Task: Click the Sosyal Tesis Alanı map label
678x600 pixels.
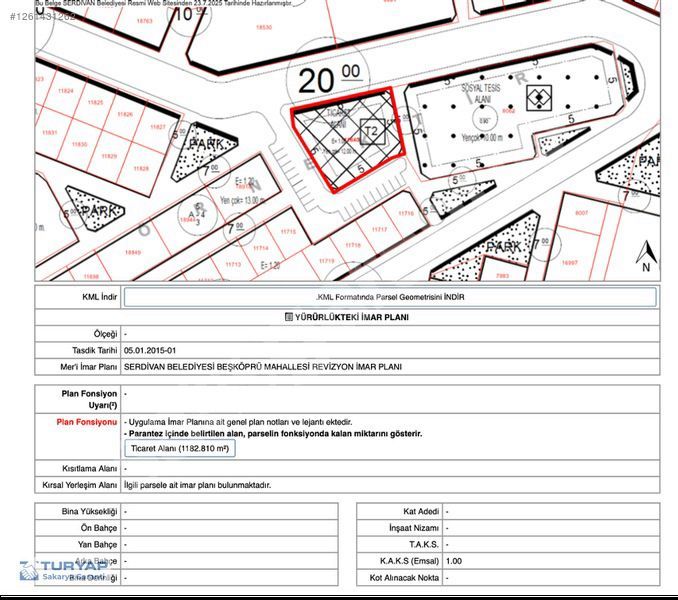Action: click(481, 93)
